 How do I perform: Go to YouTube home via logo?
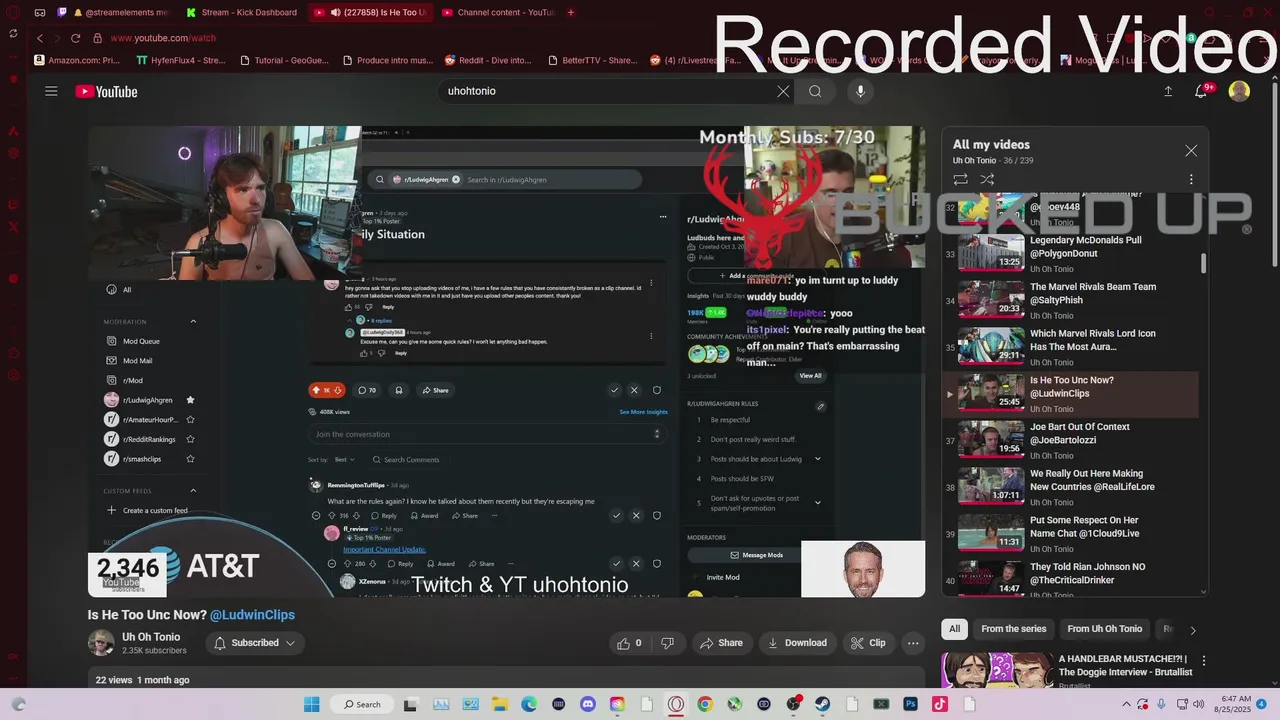(106, 92)
